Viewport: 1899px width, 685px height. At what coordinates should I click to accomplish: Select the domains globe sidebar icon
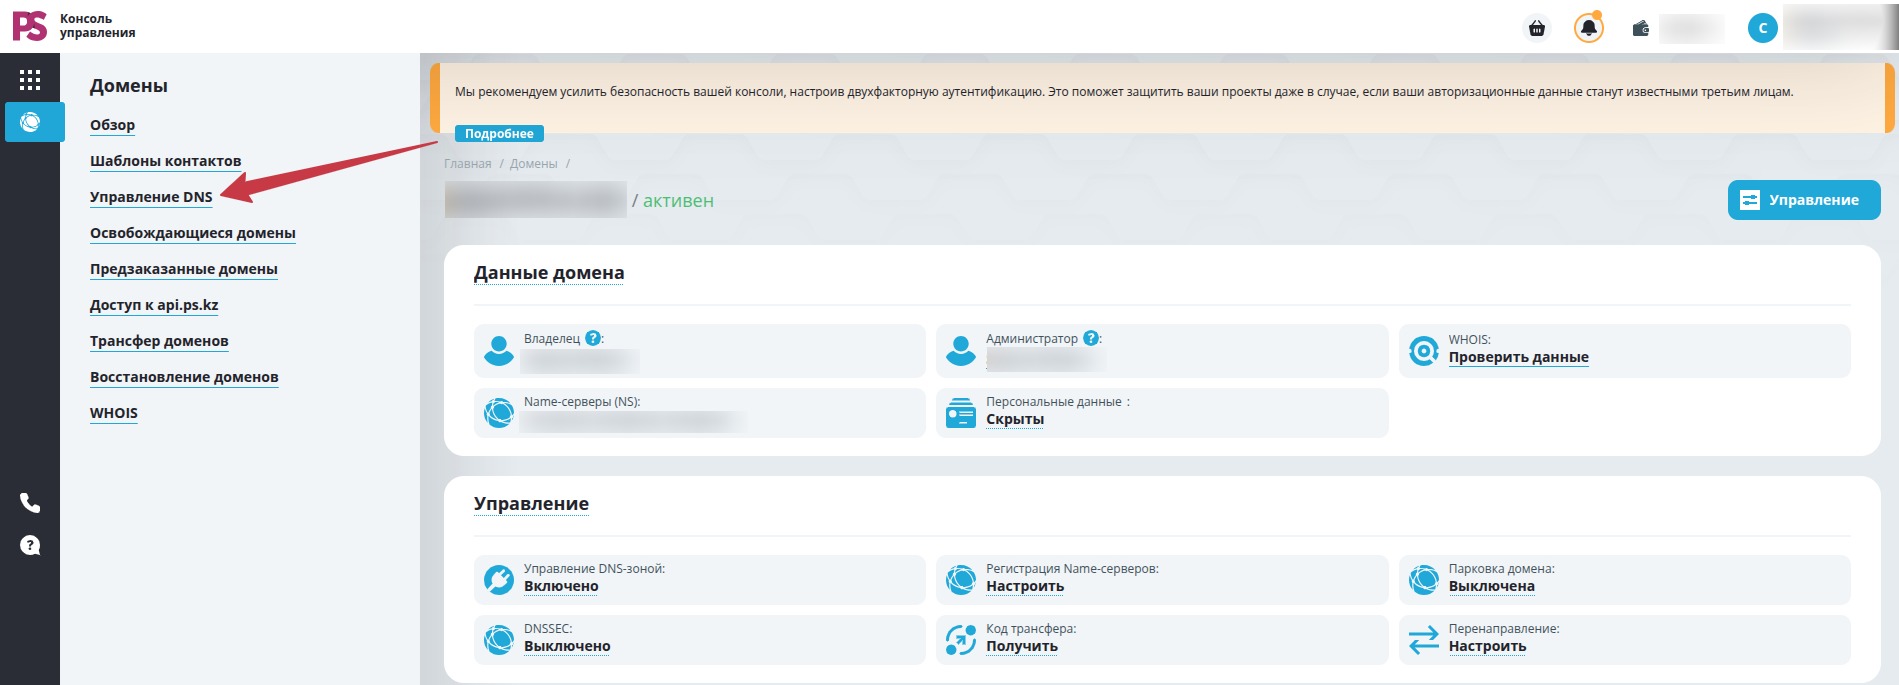[x=31, y=122]
